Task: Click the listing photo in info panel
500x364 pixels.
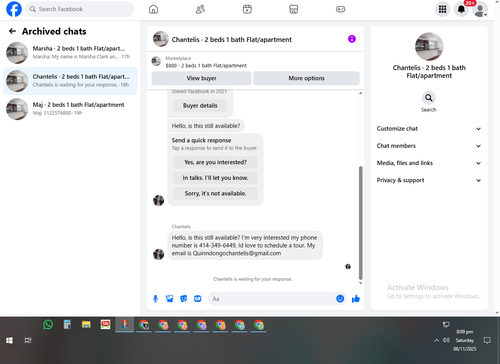Action: coord(429,47)
